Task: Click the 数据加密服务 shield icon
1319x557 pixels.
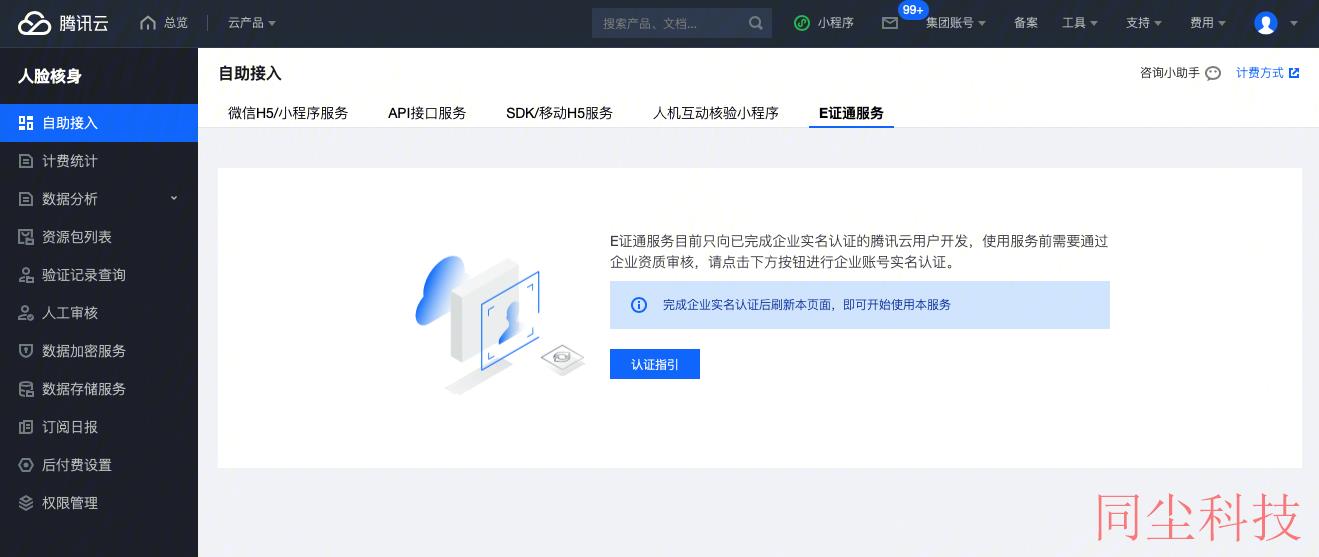Action: (26, 351)
